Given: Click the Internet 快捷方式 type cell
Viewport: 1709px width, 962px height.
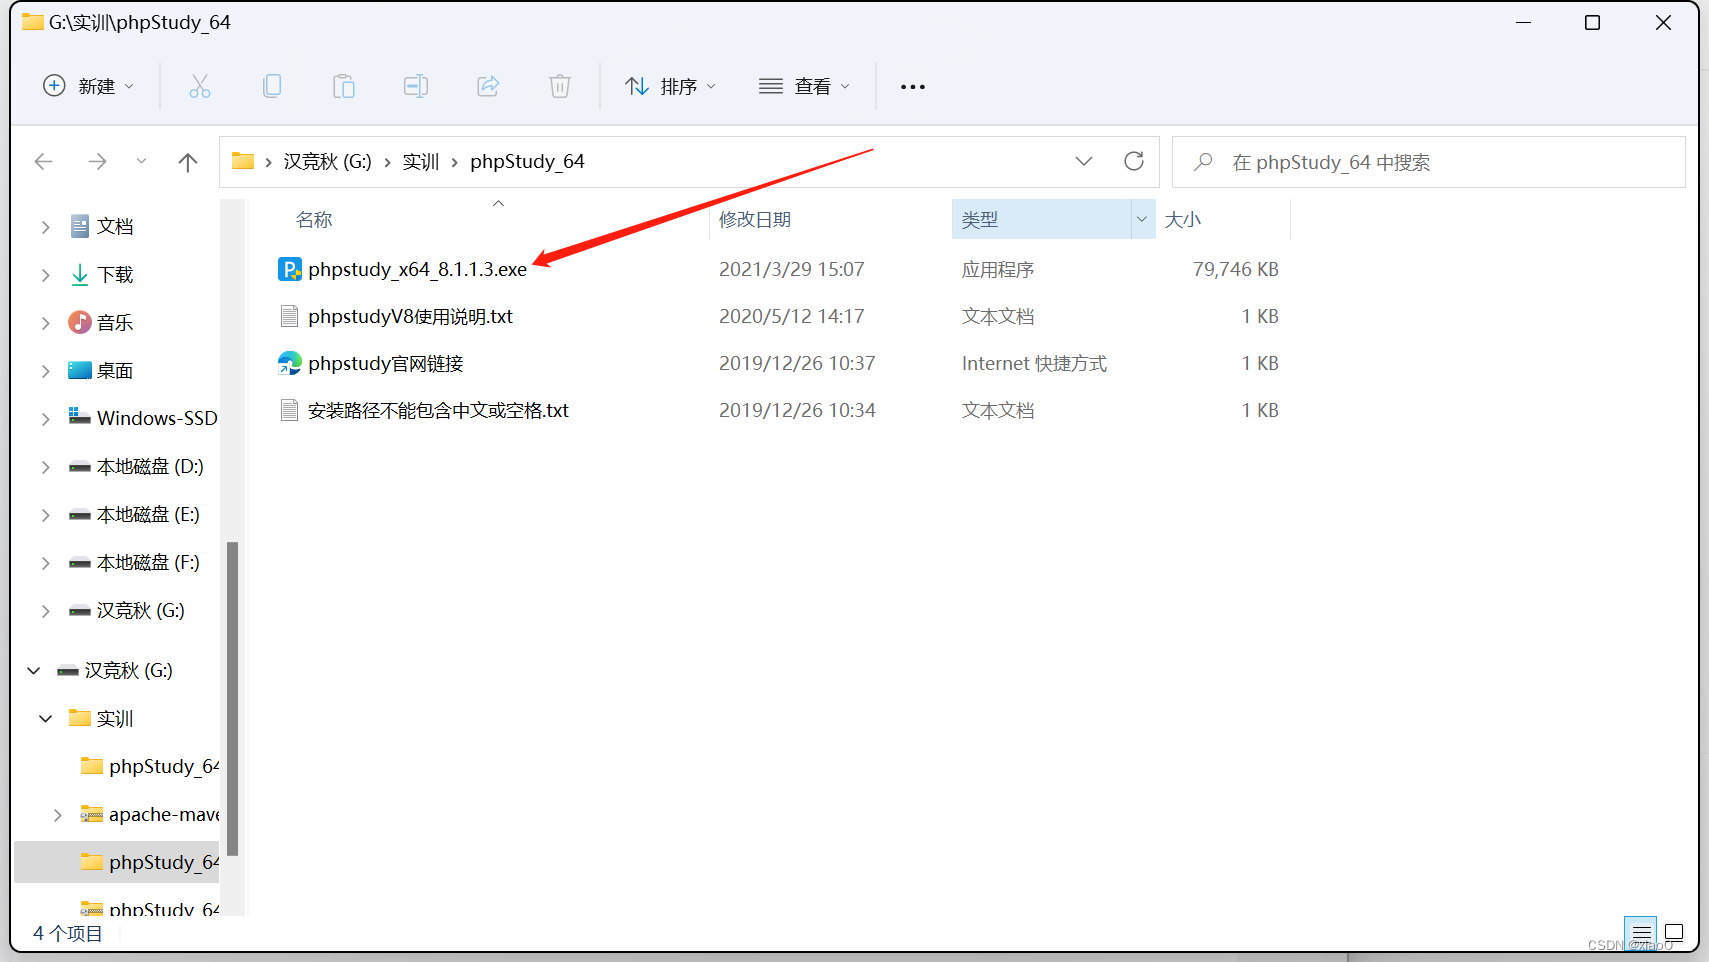Looking at the screenshot, I should point(1034,363).
